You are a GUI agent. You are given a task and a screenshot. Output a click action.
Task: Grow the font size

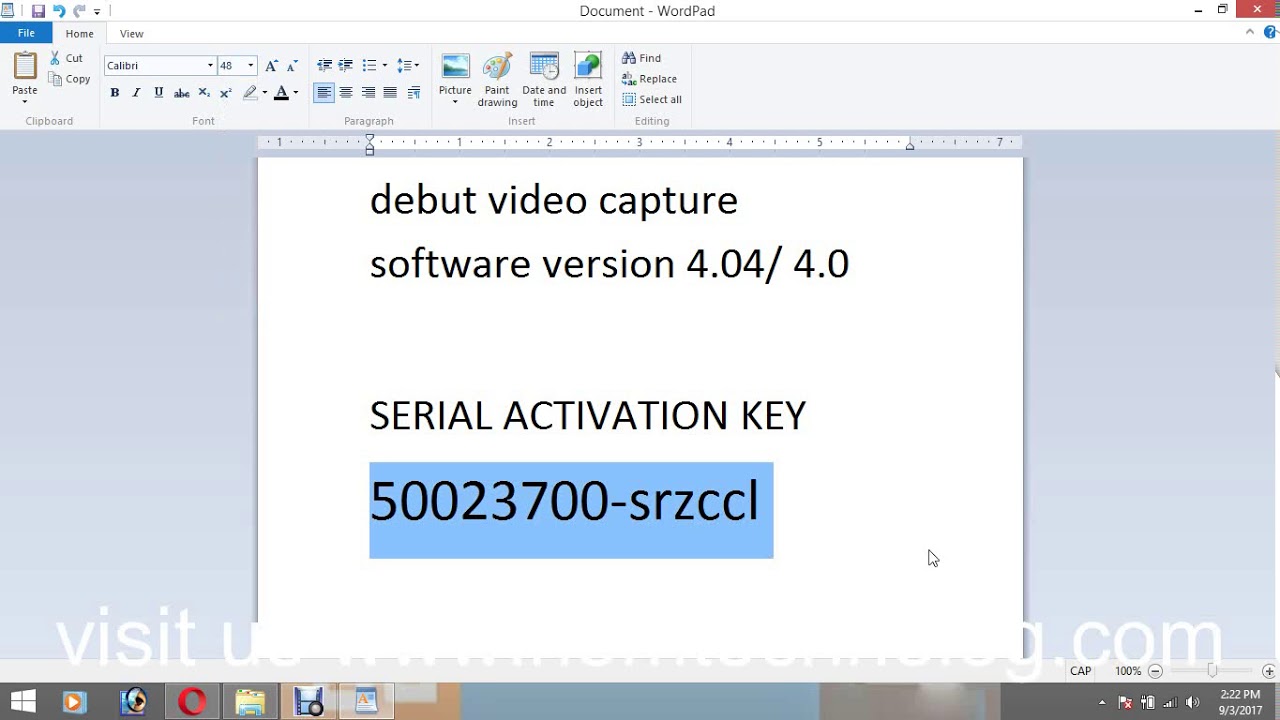click(x=271, y=65)
